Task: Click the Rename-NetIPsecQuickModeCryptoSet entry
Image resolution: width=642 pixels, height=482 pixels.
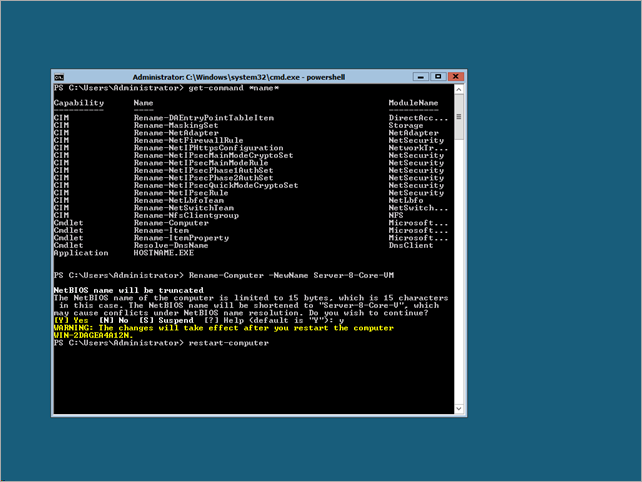Action: [216, 185]
